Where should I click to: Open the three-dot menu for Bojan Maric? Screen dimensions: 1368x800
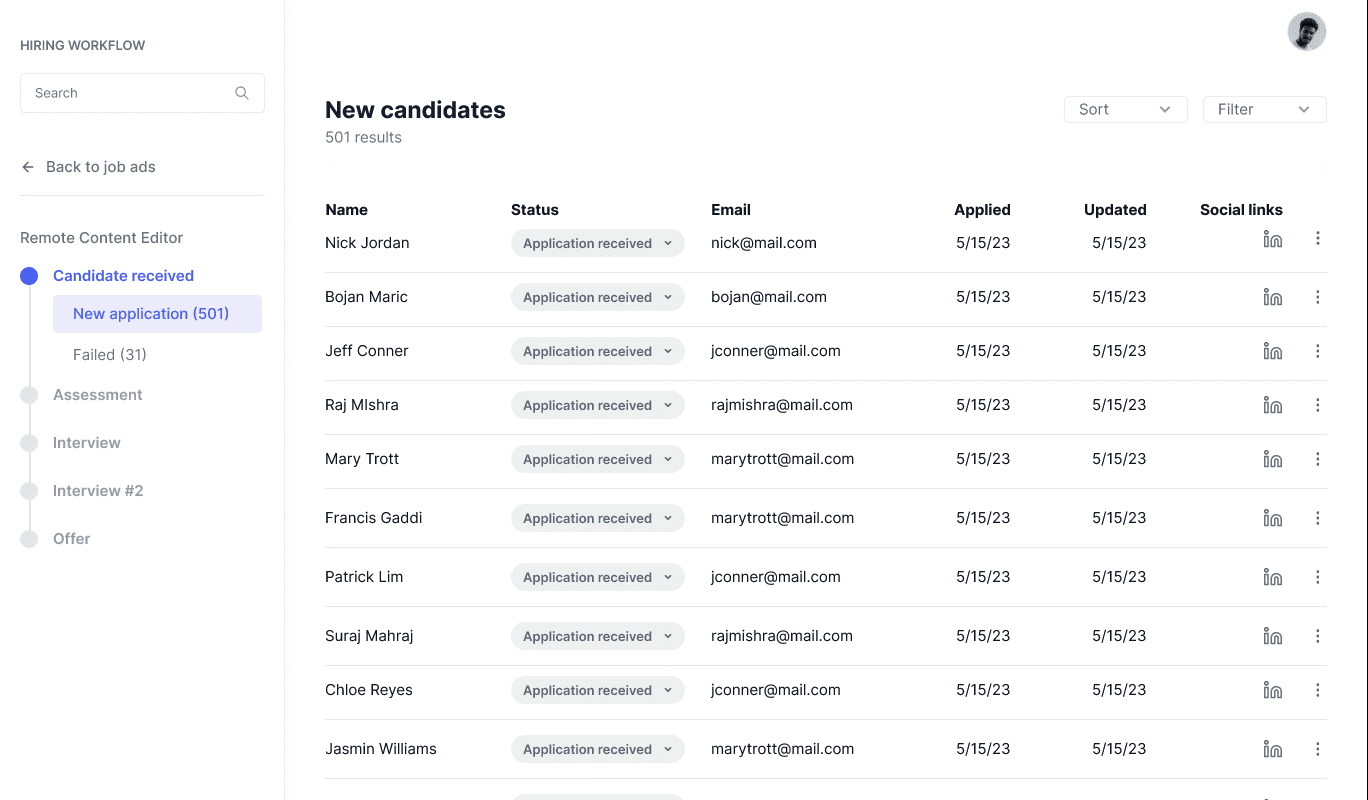coord(1318,297)
